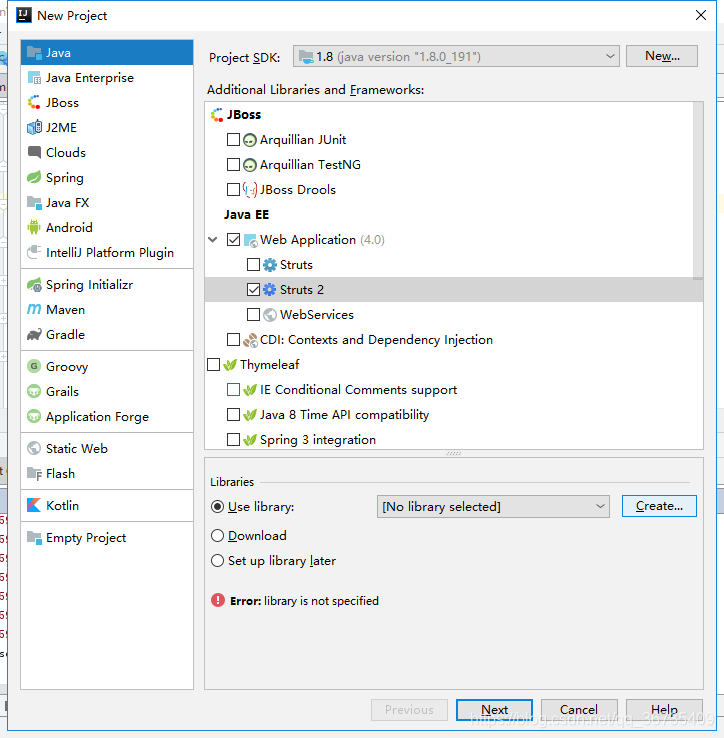
Task: Open the Project SDK dropdown
Action: coord(456,56)
